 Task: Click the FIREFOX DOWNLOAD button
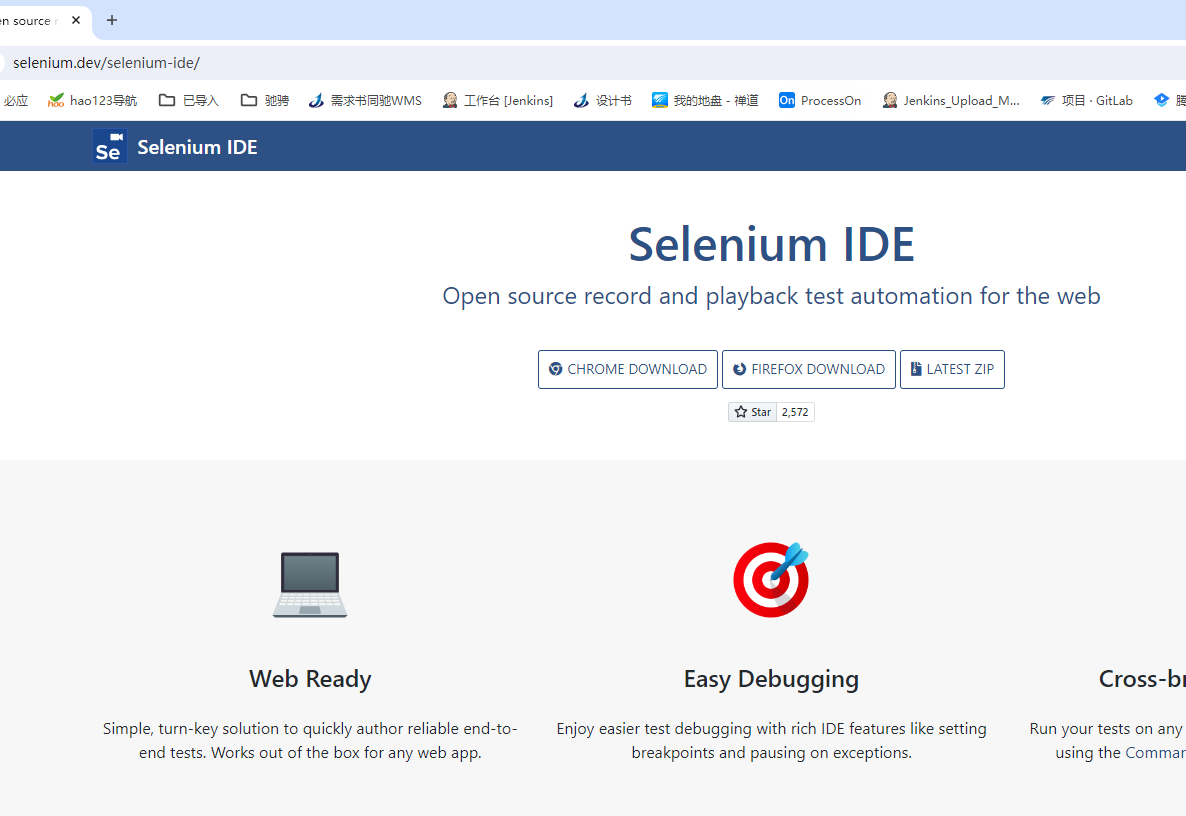tap(809, 369)
